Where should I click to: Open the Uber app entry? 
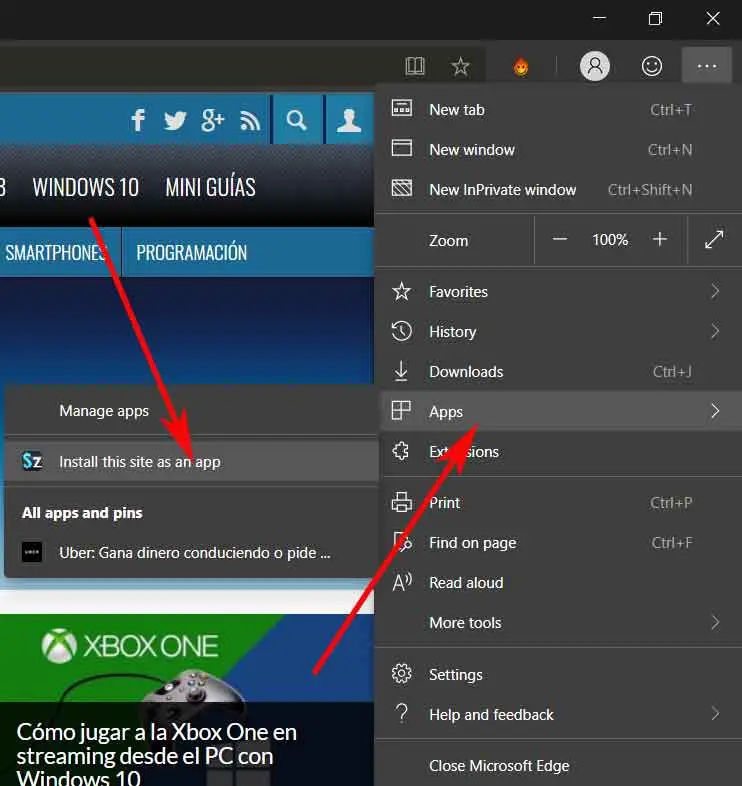[191, 552]
